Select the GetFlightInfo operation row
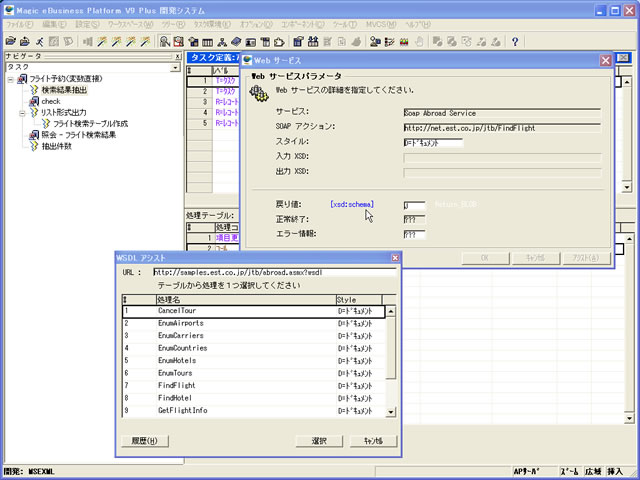The height and width of the screenshot is (480, 640). click(253, 411)
